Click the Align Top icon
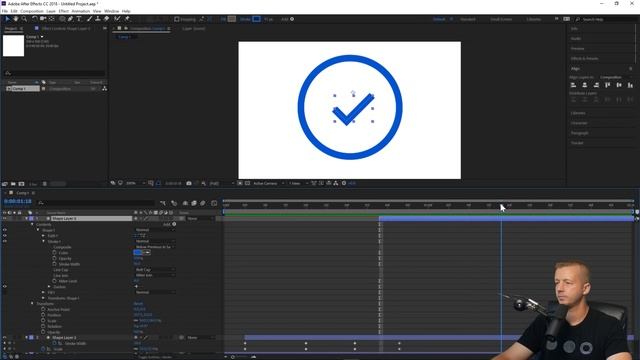This screenshot has width=640, height=360. [608, 85]
